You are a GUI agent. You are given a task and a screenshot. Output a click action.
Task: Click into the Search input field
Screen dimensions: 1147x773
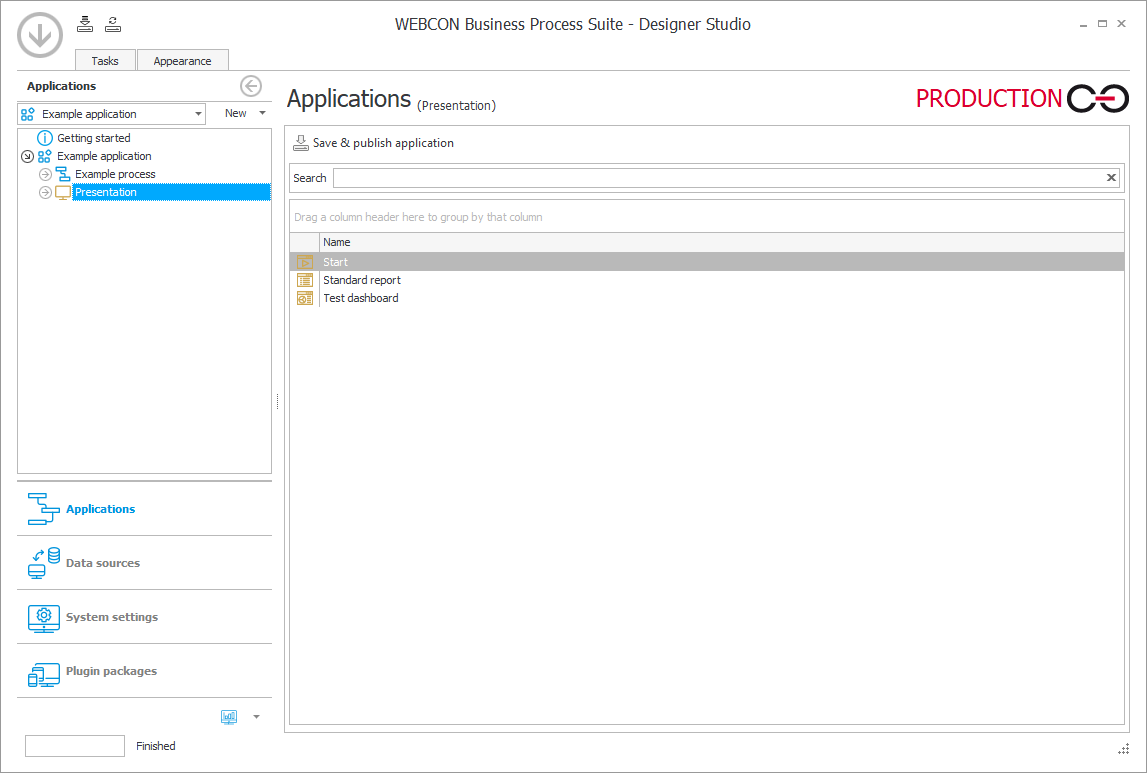(719, 178)
